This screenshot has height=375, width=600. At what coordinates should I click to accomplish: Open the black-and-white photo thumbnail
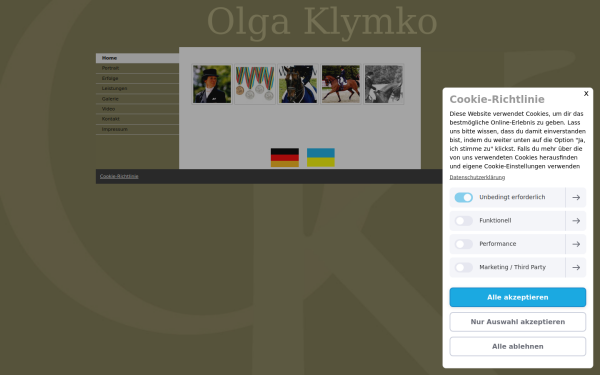coord(384,84)
